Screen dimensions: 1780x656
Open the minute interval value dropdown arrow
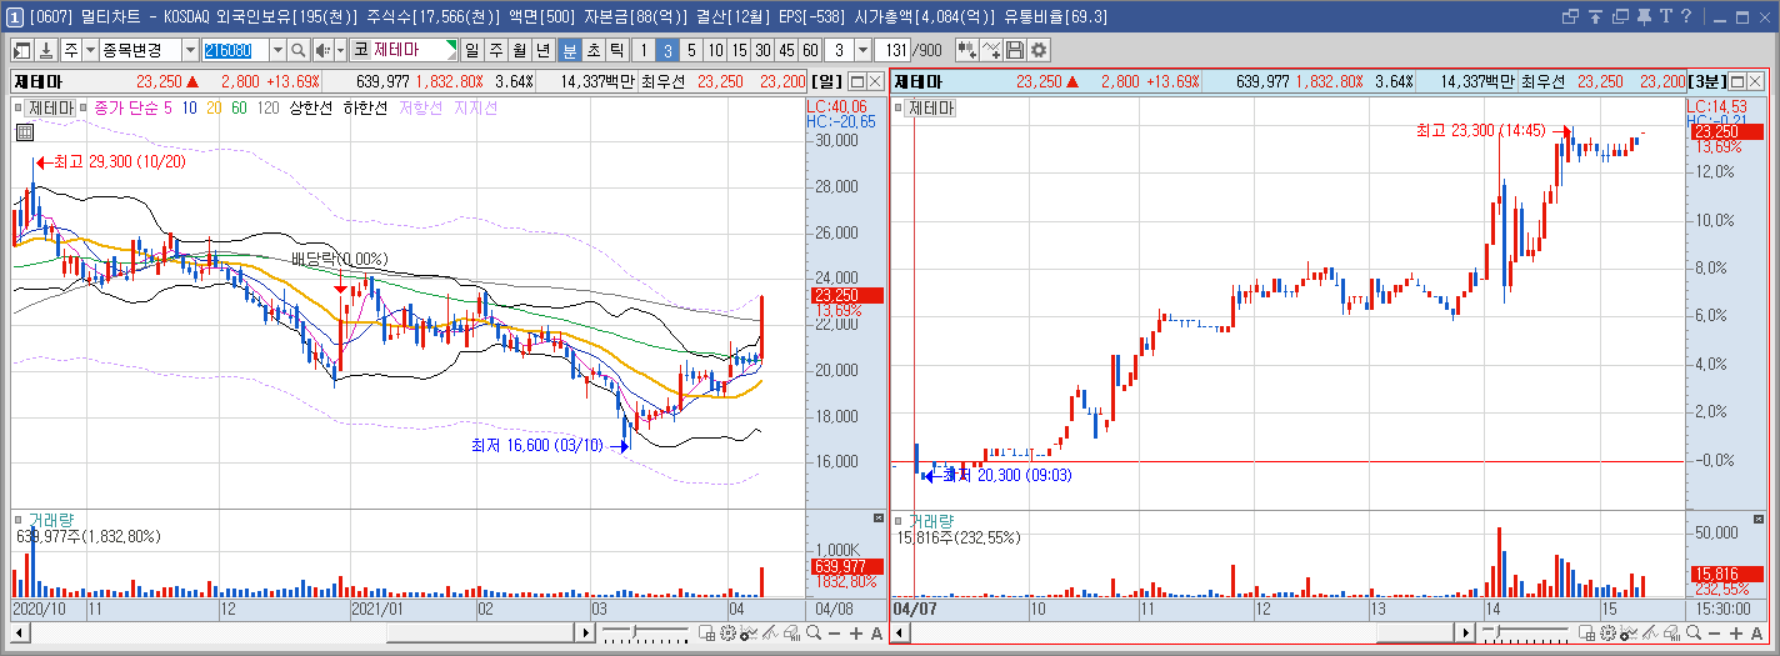[x=863, y=50]
